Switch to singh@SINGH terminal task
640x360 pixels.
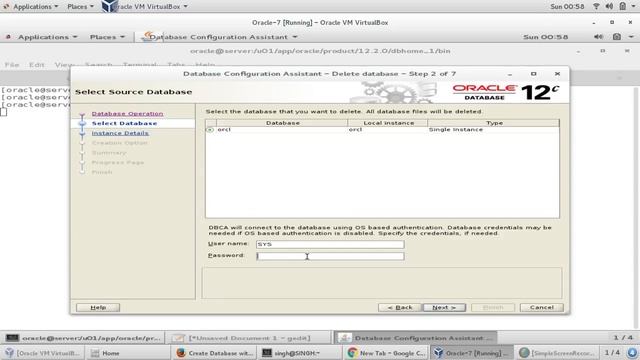300,353
